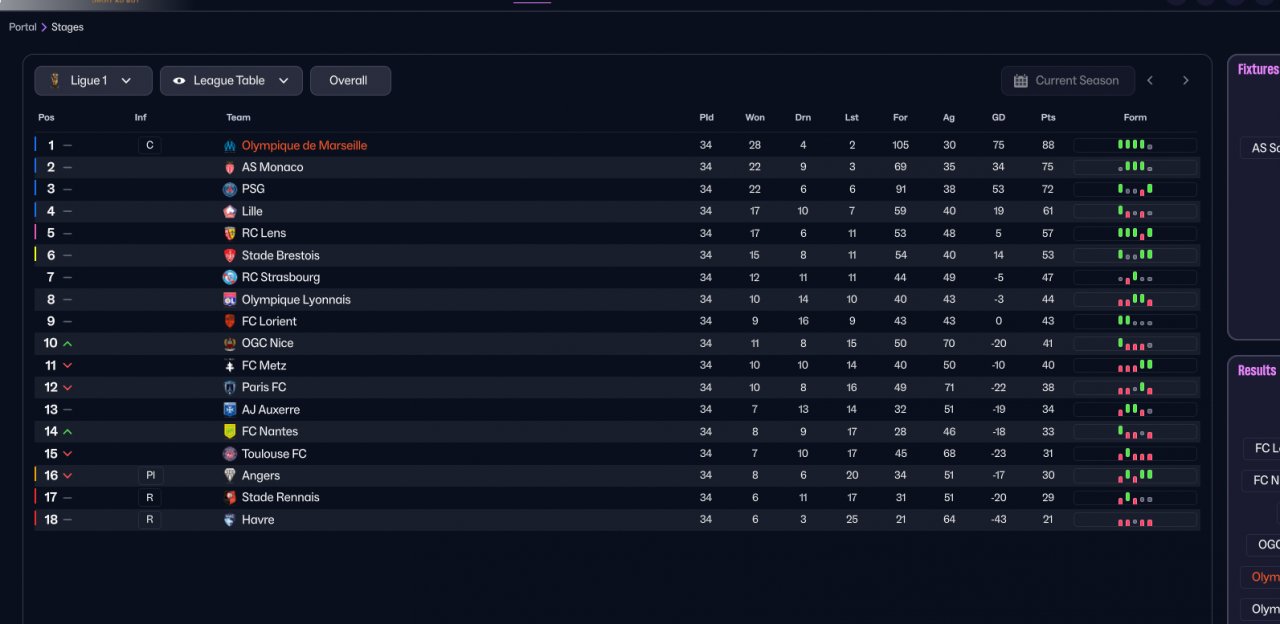Sort table by Pld column
Viewport: 1280px width, 624px height.
pyautogui.click(x=706, y=118)
